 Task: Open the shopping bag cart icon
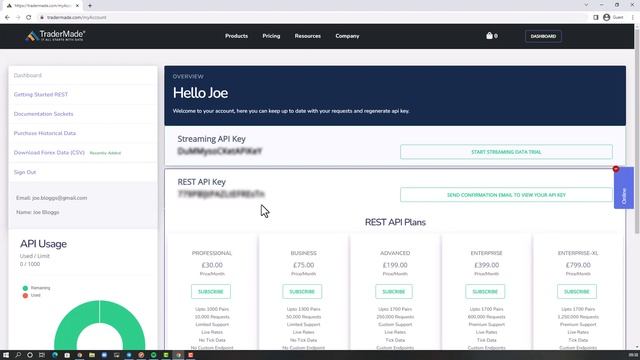pyautogui.click(x=489, y=36)
